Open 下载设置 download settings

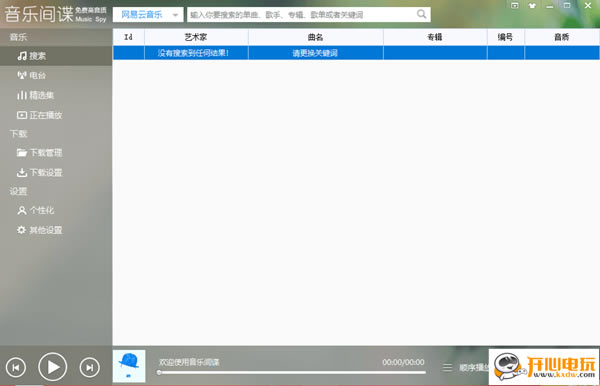(x=39, y=173)
